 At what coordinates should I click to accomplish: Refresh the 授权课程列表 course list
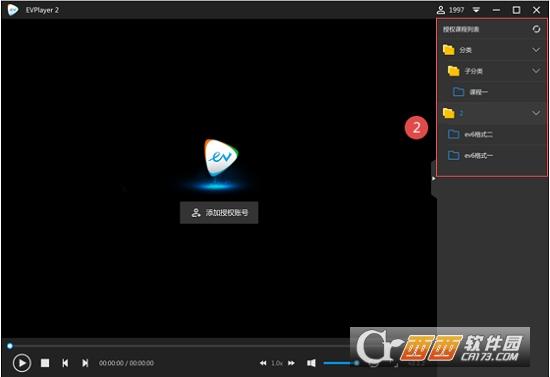click(536, 29)
